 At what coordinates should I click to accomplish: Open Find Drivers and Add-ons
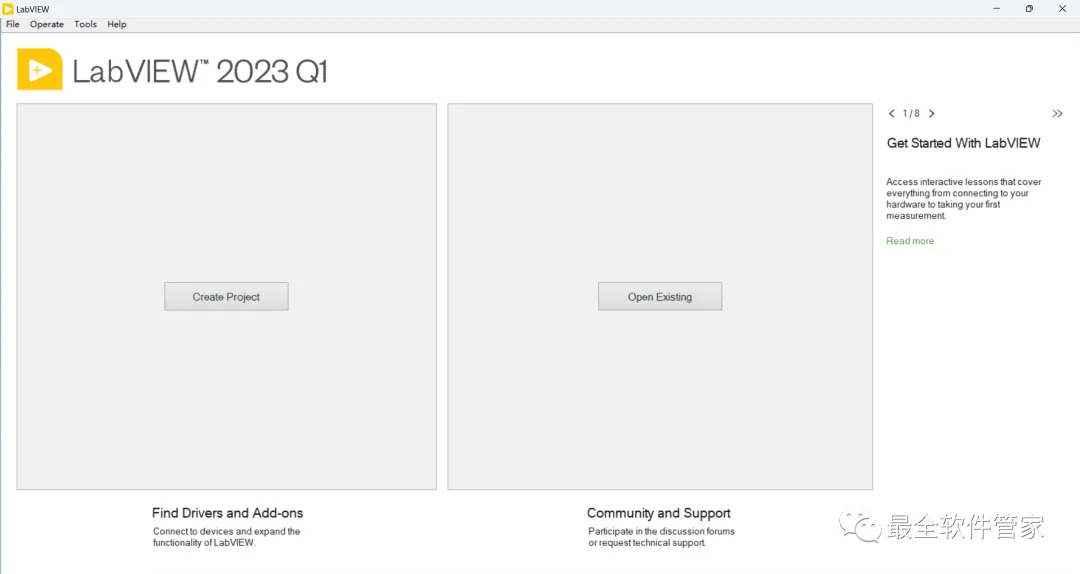coord(227,513)
